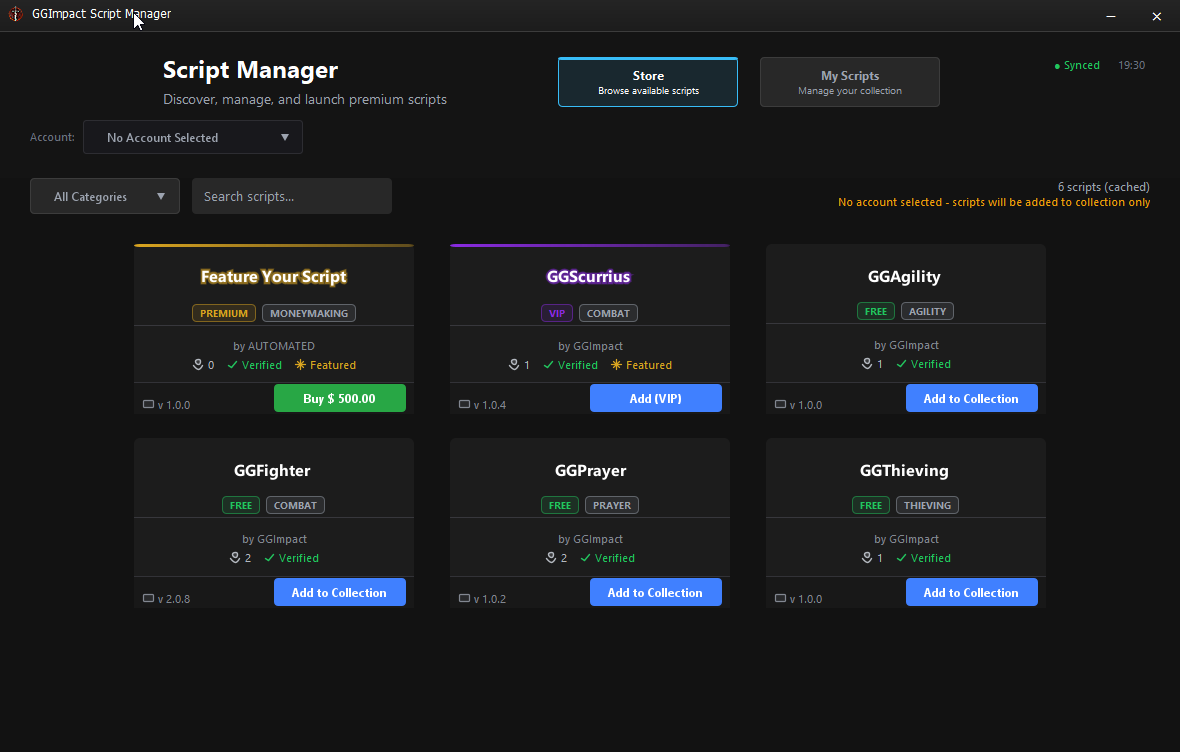Click the GGImpact app logo icon
This screenshot has width=1180, height=752.
(x=15, y=14)
